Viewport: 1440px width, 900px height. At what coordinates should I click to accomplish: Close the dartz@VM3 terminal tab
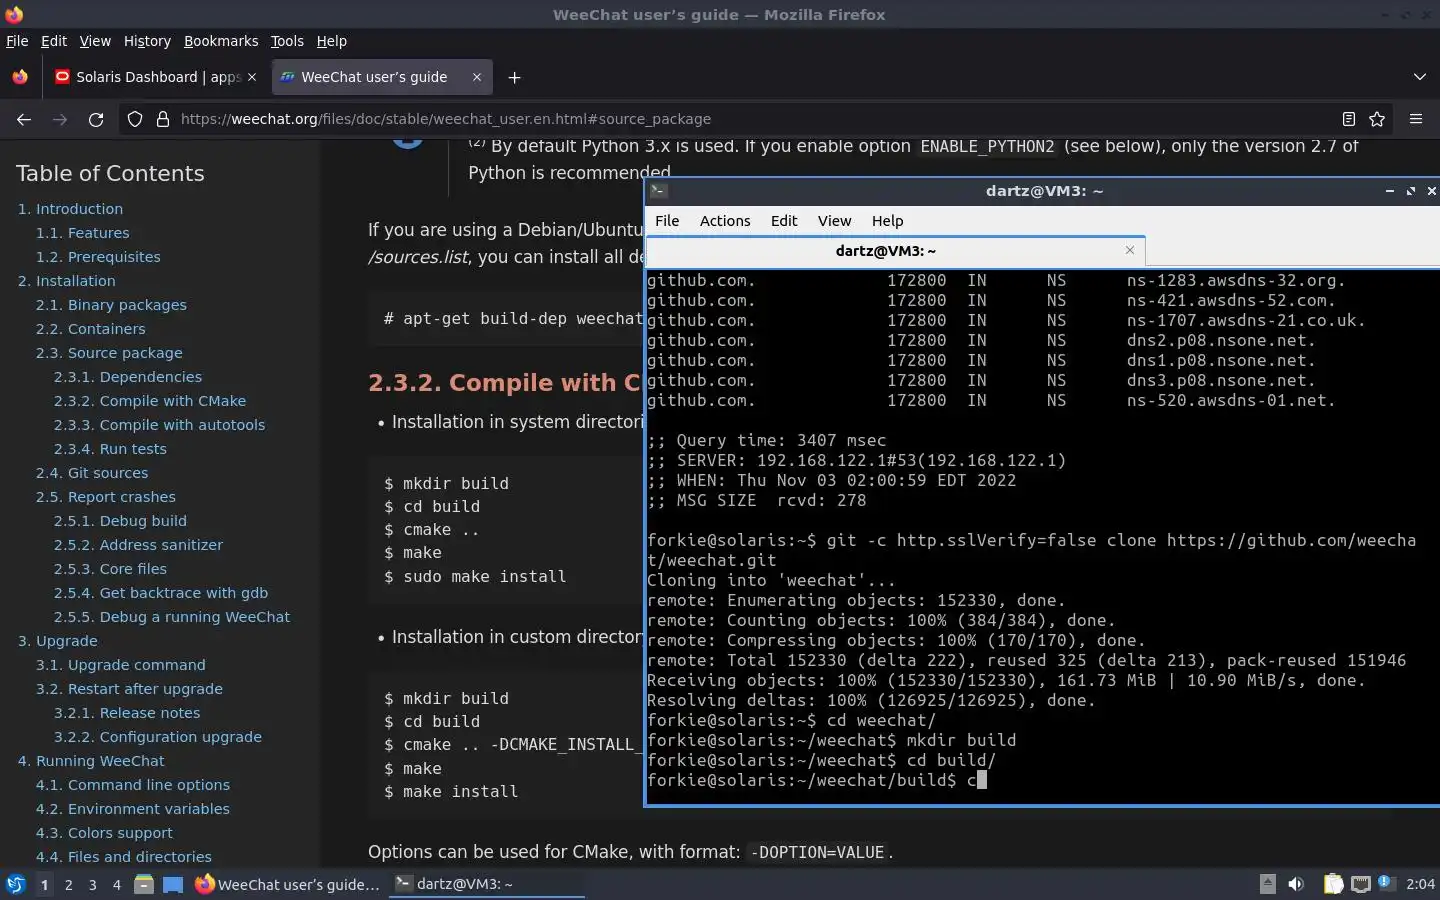1130,250
